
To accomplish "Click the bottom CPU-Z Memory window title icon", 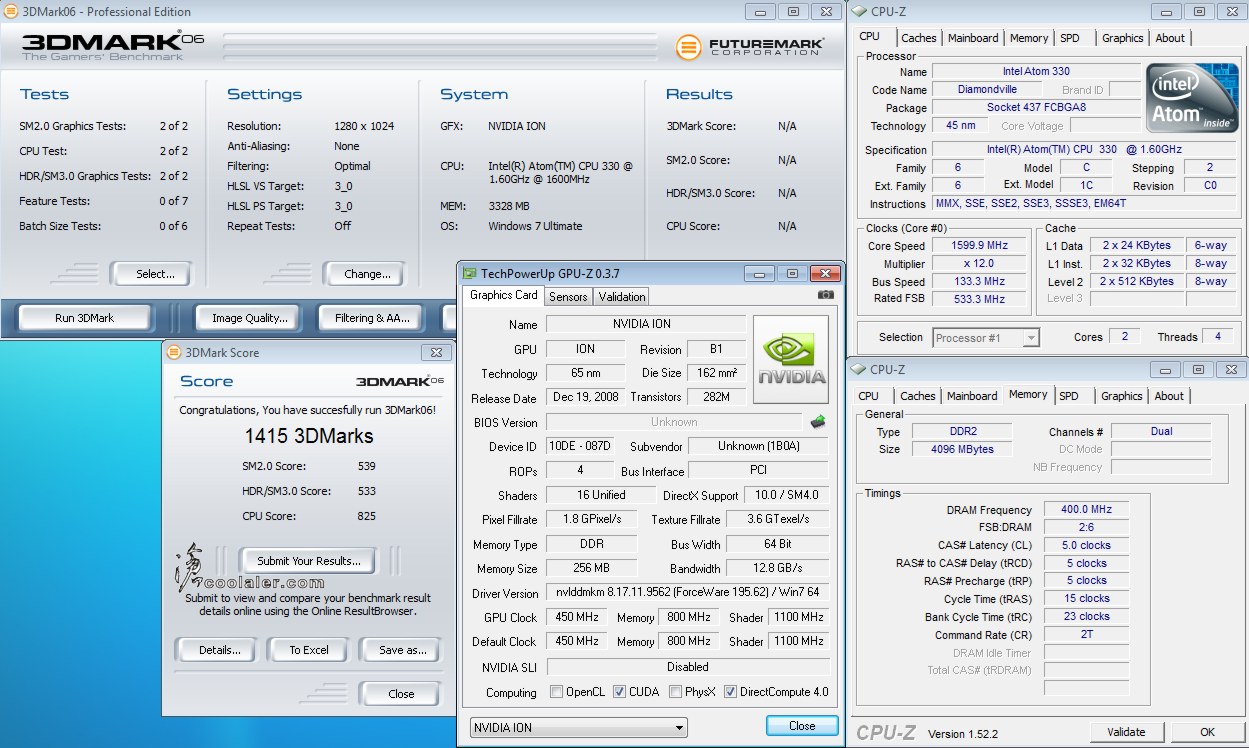I will (x=858, y=369).
